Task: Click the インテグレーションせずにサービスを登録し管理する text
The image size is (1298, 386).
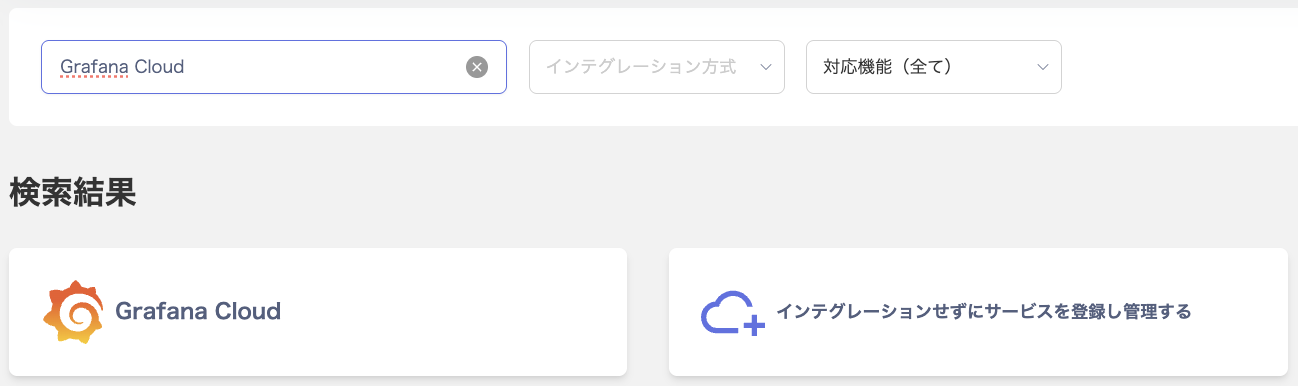Action: [x=984, y=312]
